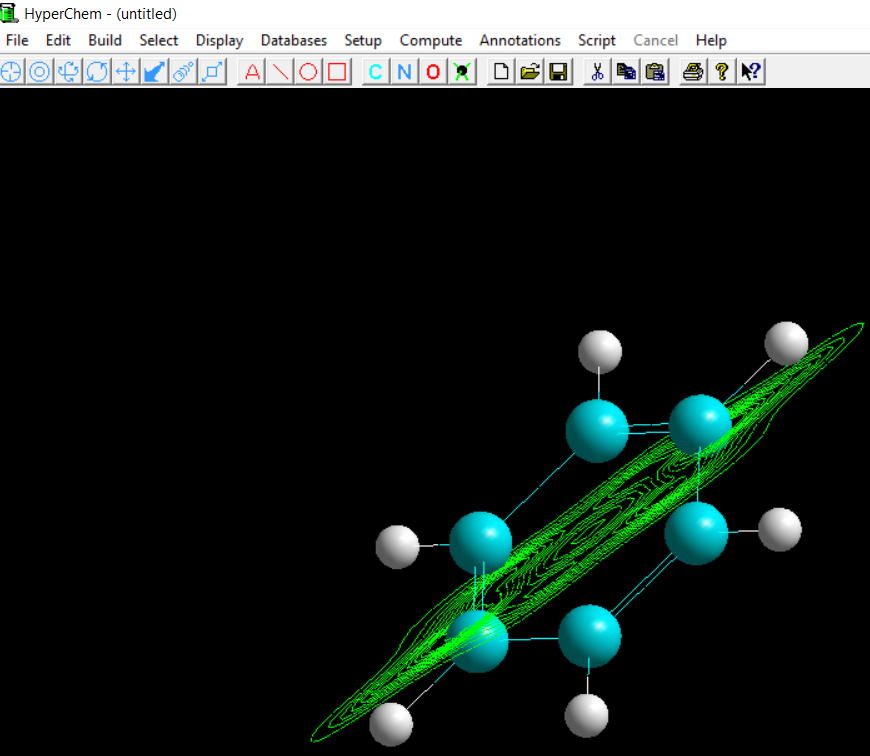
Task: Print the workspace with the printer icon
Action: (694, 72)
